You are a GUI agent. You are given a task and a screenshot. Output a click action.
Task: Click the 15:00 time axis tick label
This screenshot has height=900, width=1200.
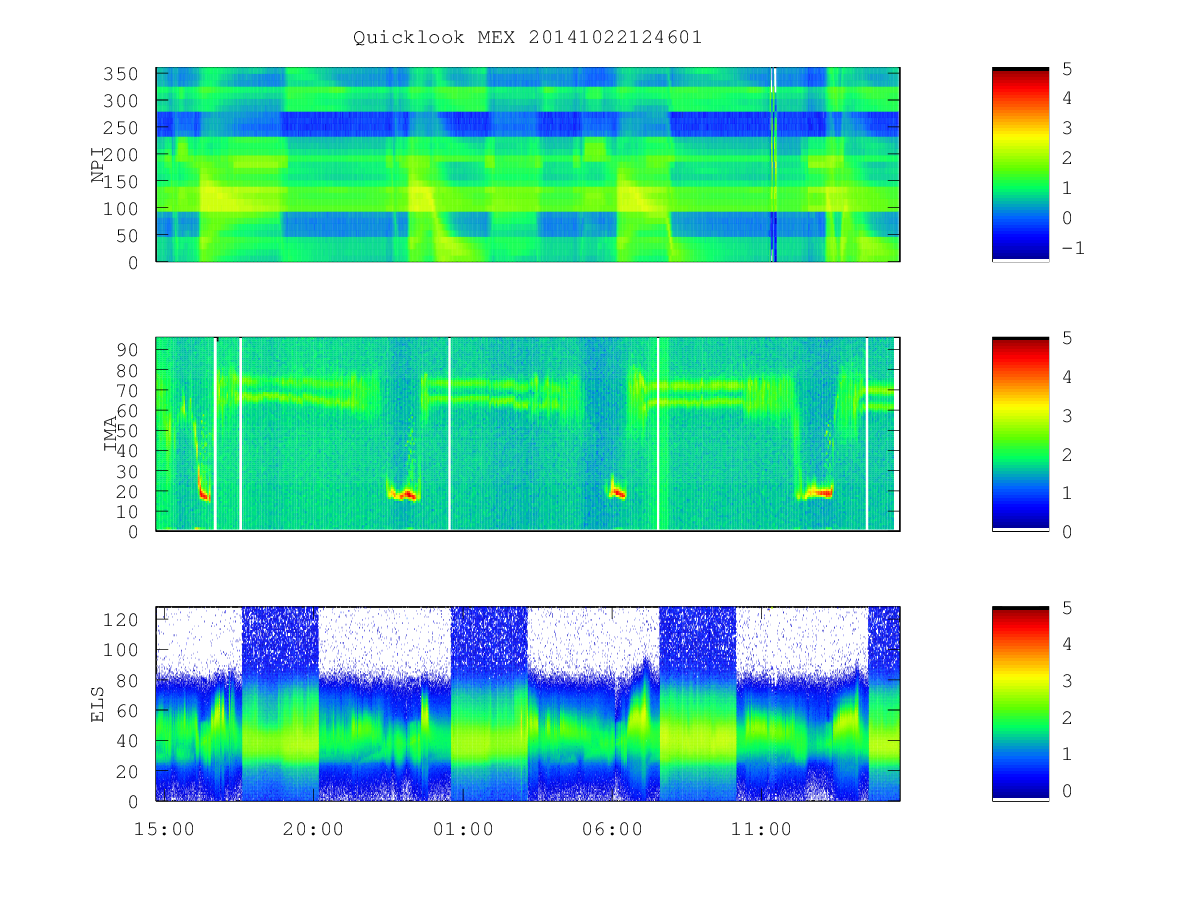pos(165,829)
